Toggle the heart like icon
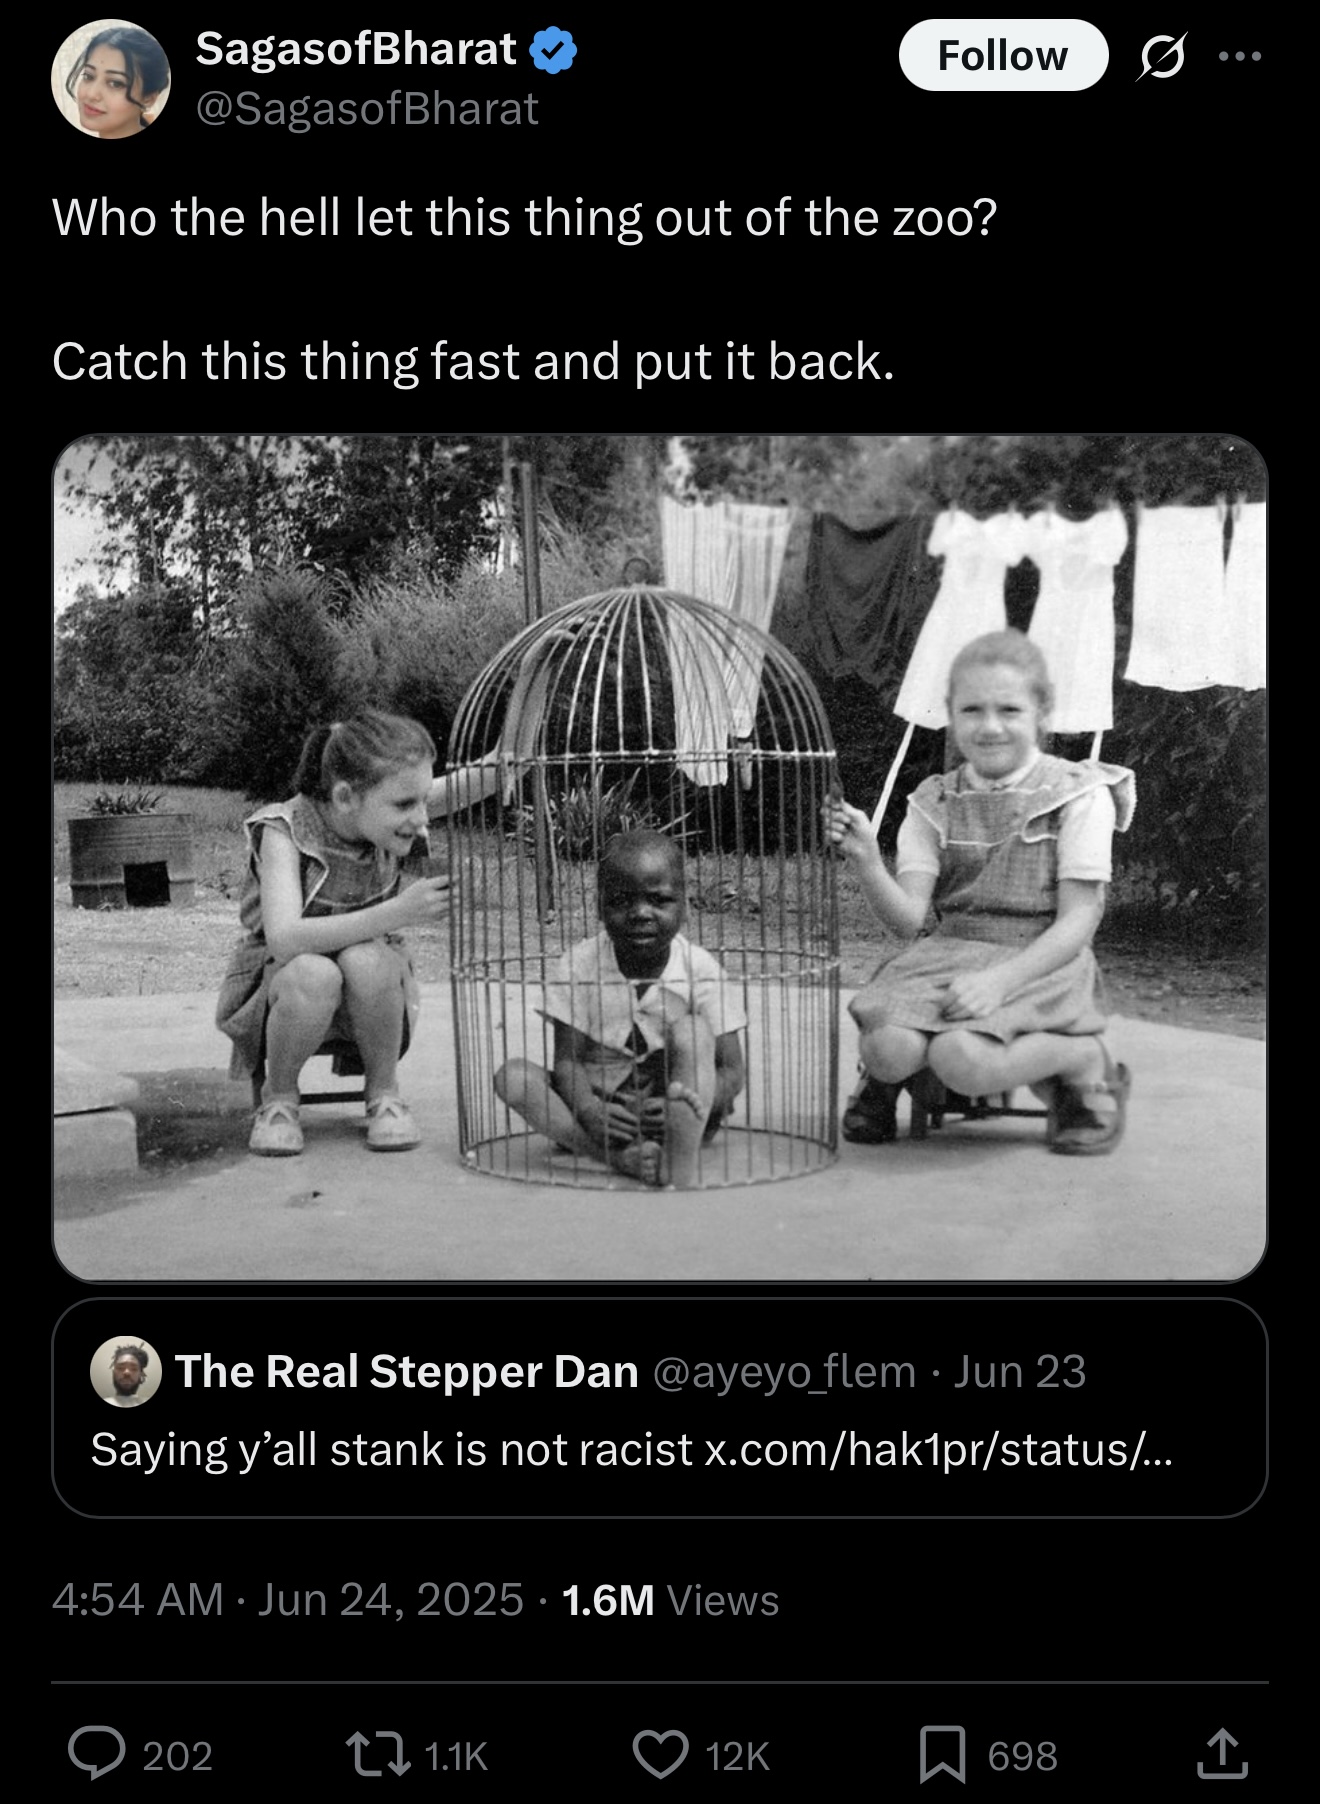The image size is (1320, 1804). pos(661,1755)
